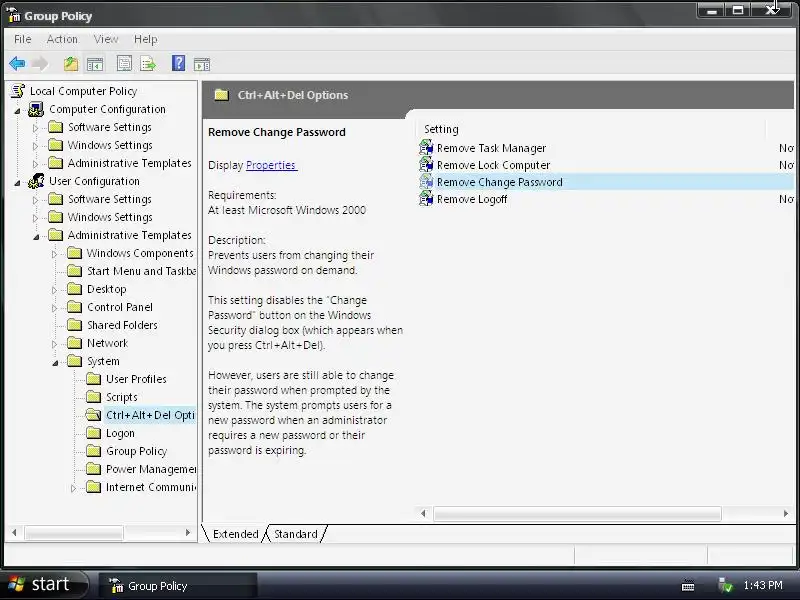Select Group Policy folder in tree

136,451
